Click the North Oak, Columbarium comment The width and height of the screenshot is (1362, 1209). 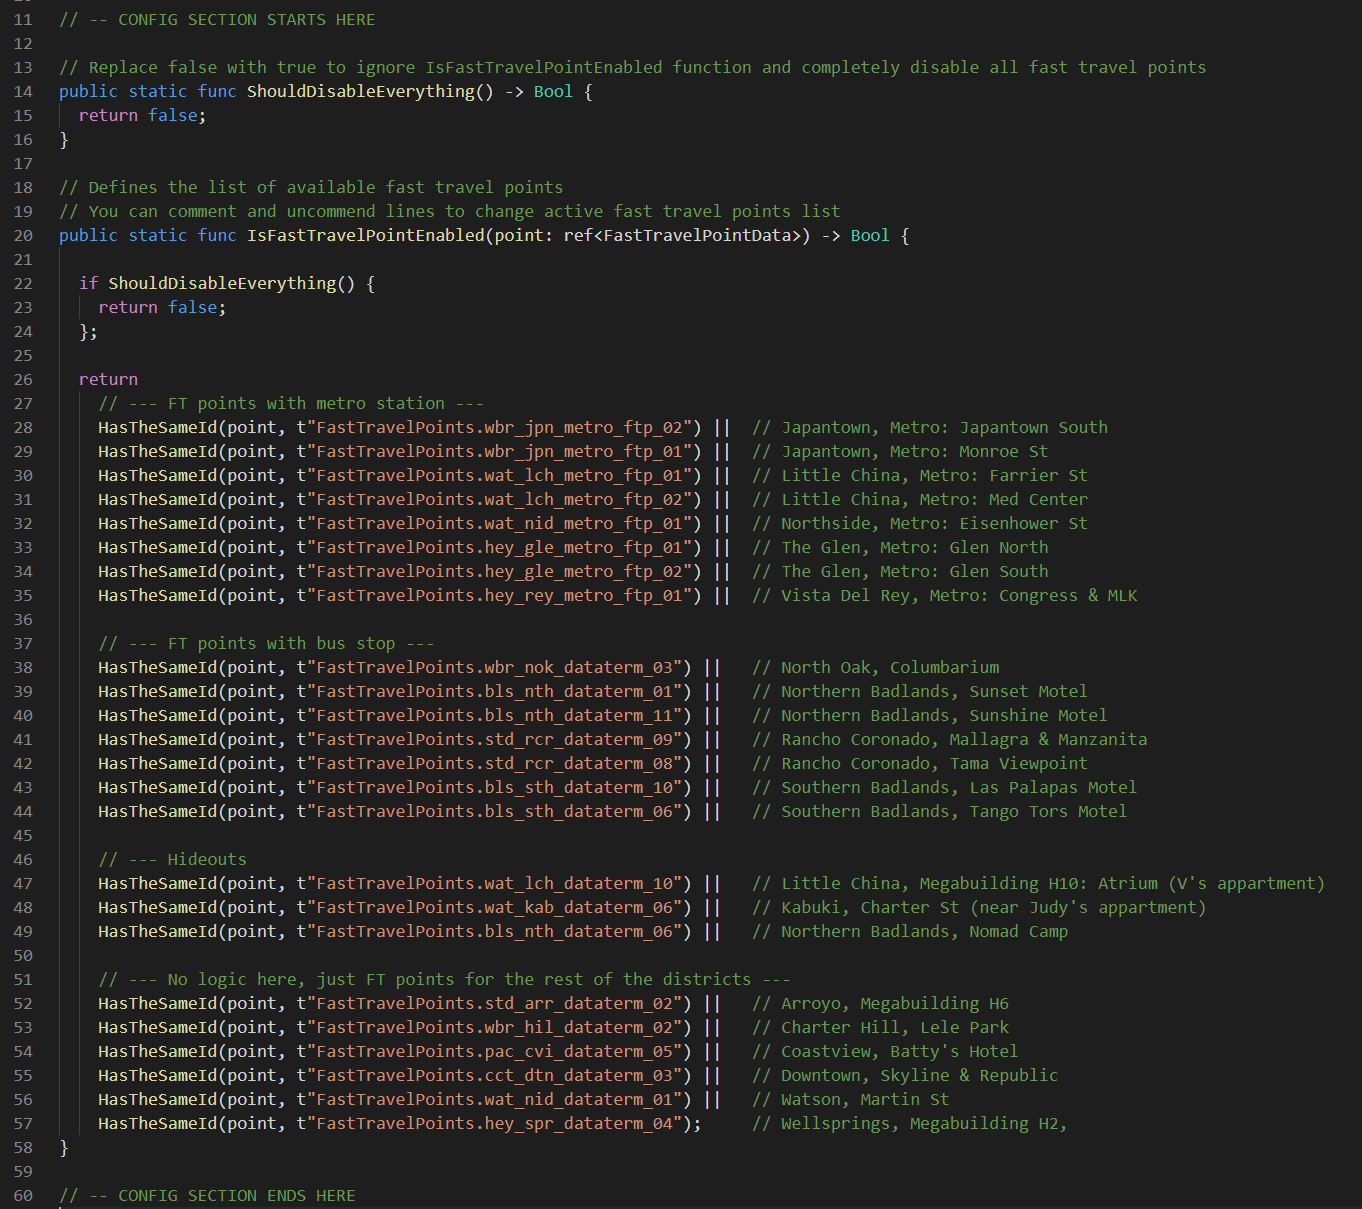click(x=875, y=667)
